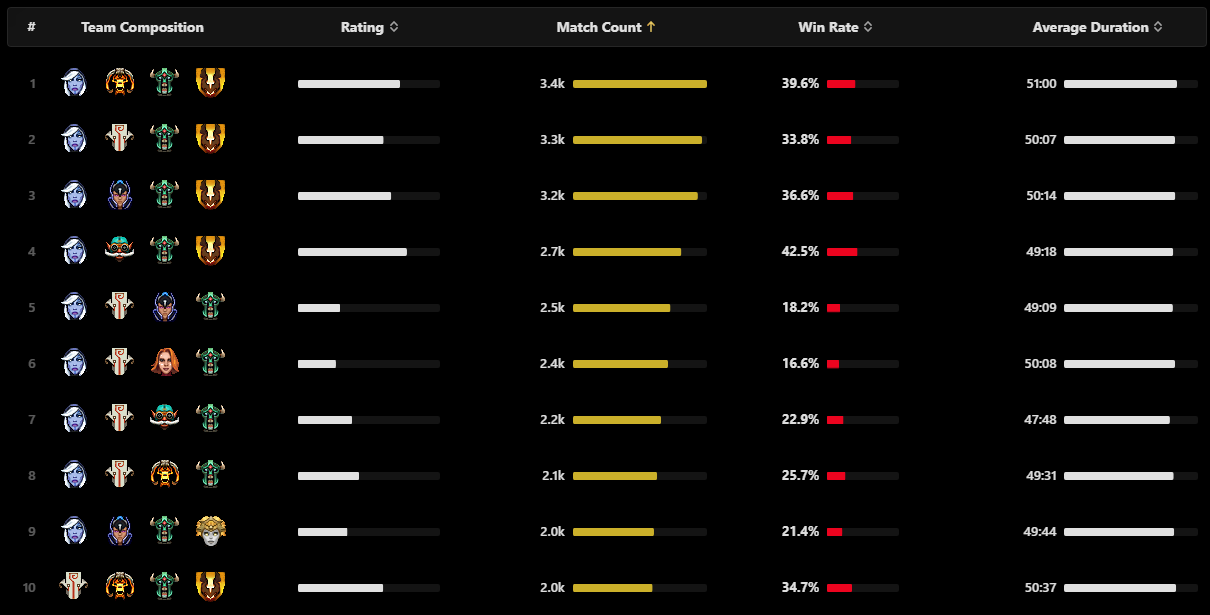The width and height of the screenshot is (1210, 615).
Task: Click the Team Composition column header
Action: [x=142, y=27]
